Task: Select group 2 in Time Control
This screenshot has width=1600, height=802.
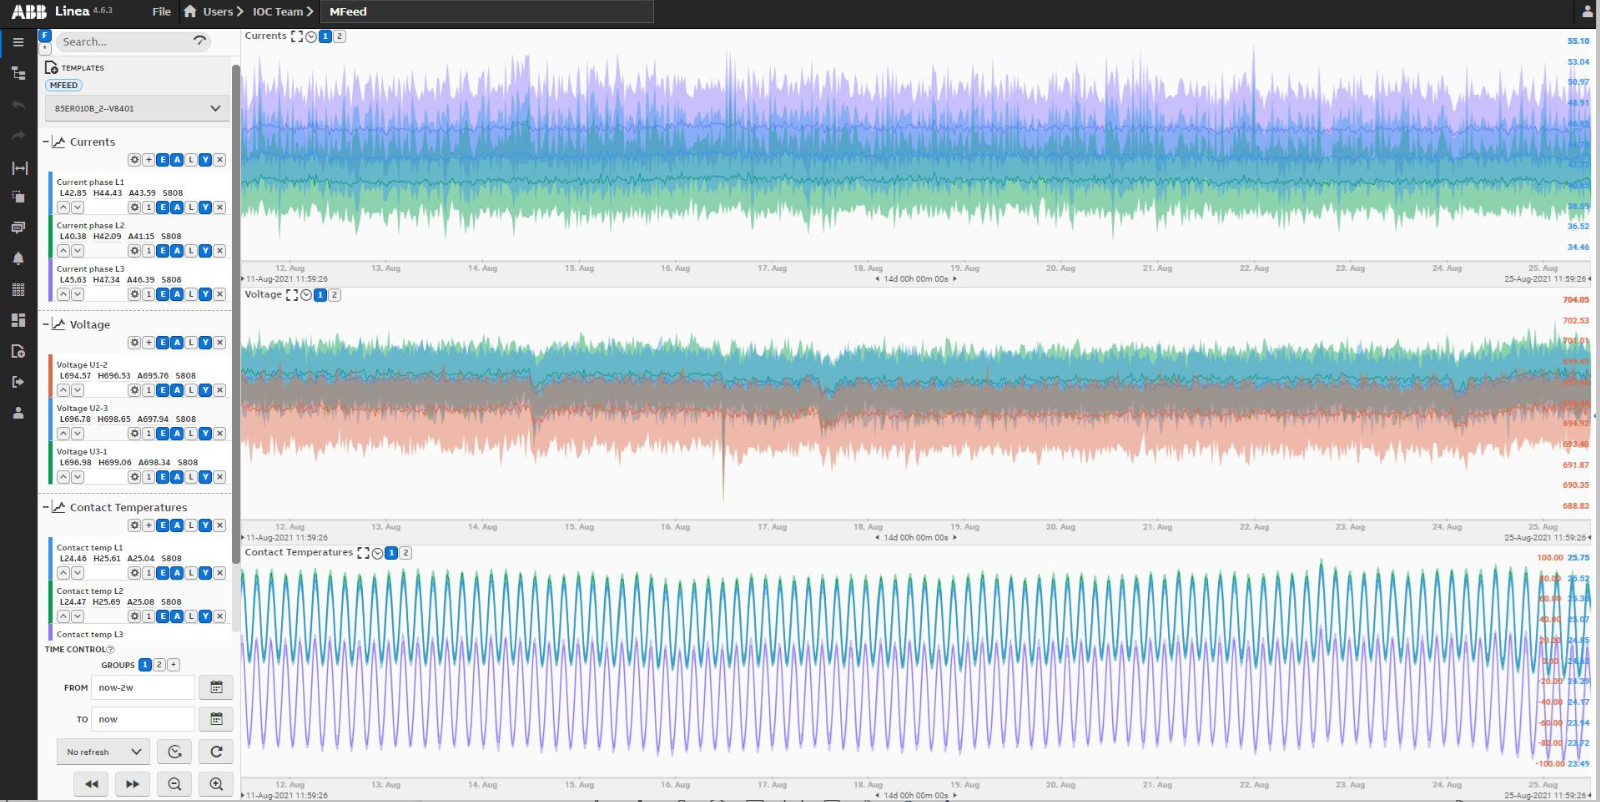Action: pos(159,665)
